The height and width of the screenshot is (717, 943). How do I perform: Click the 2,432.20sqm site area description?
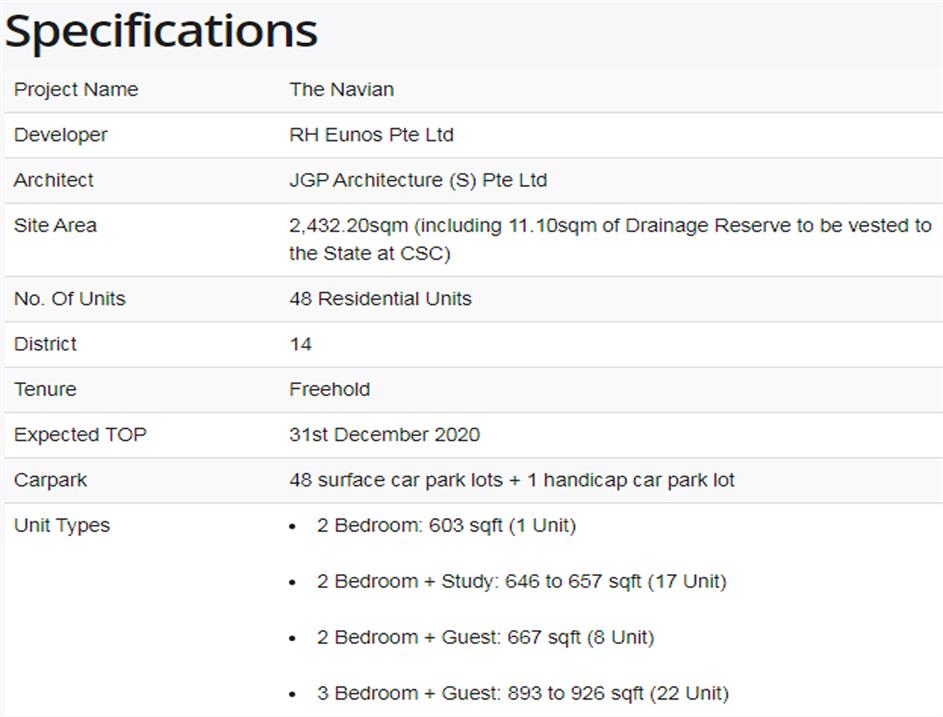(x=609, y=239)
